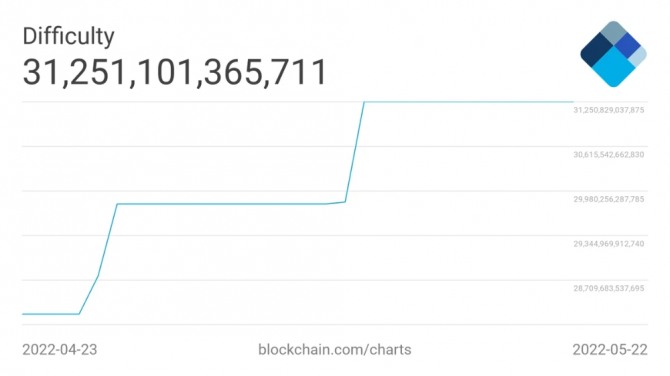Click the 31,250,829,037,875 axis label

click(x=608, y=110)
